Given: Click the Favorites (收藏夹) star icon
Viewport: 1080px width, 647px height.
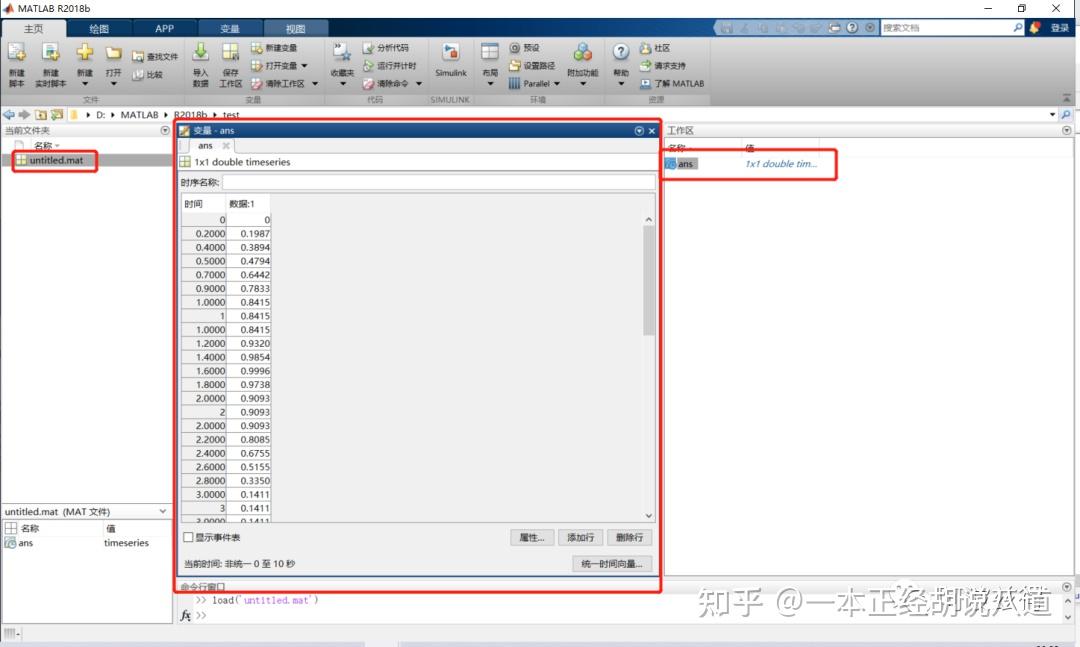Looking at the screenshot, I should coord(342,52).
